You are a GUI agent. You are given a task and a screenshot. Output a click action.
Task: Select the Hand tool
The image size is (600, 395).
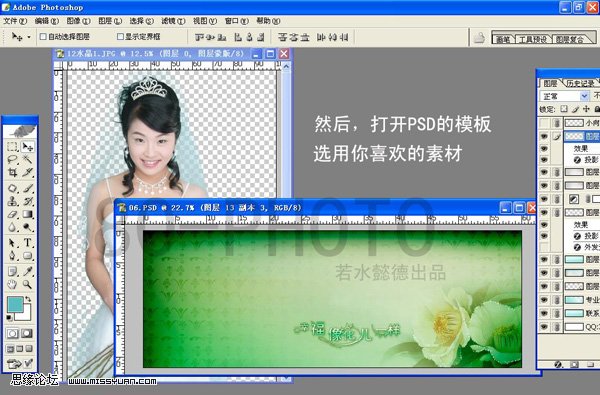coord(12,284)
